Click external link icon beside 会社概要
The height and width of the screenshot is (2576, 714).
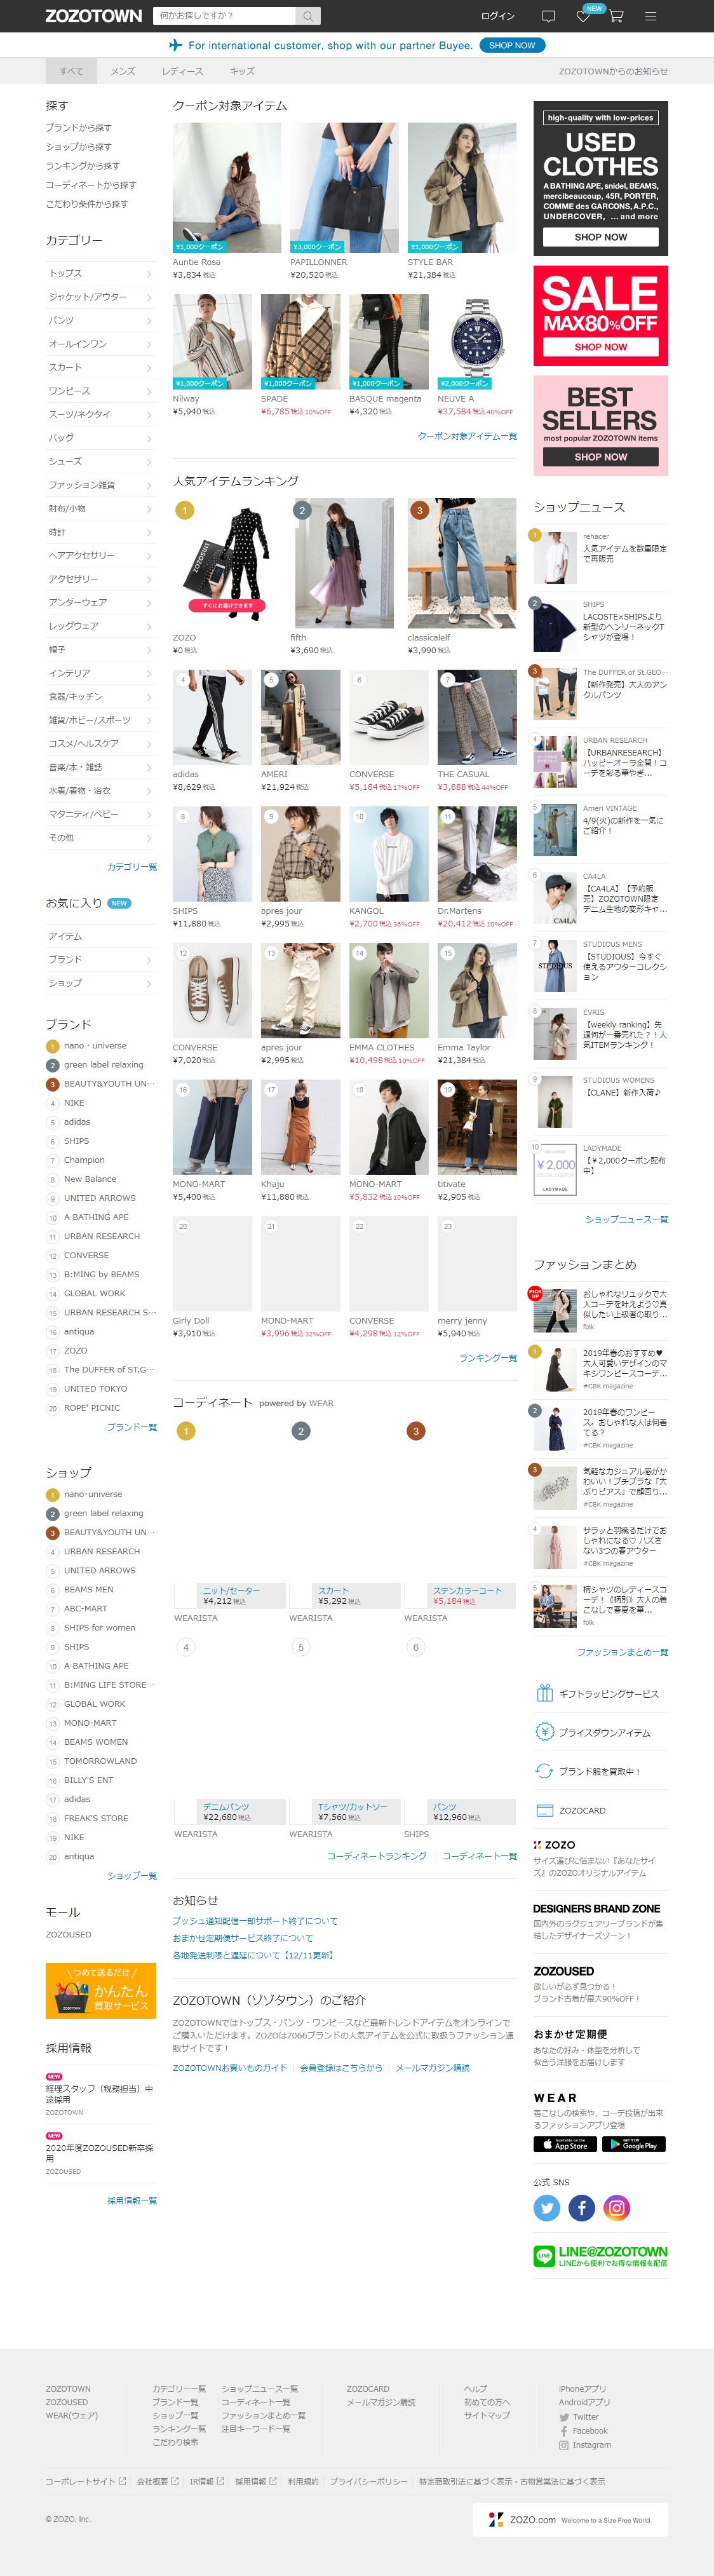[x=175, y=2481]
